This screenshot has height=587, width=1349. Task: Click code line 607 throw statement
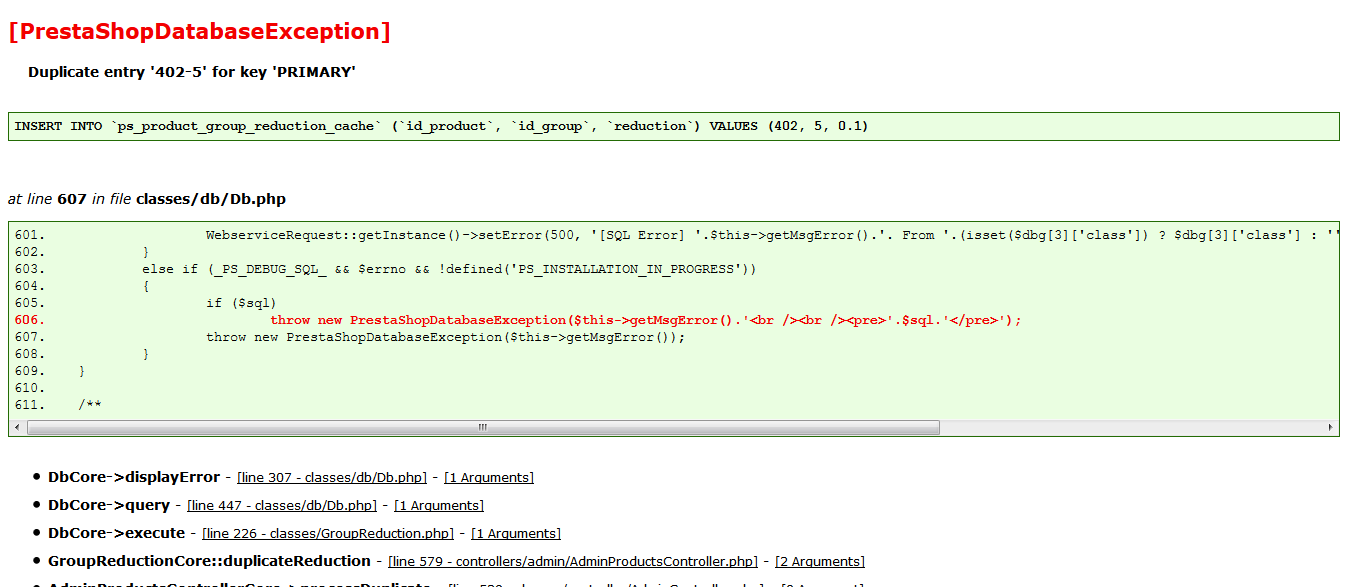pyautogui.click(x=445, y=337)
